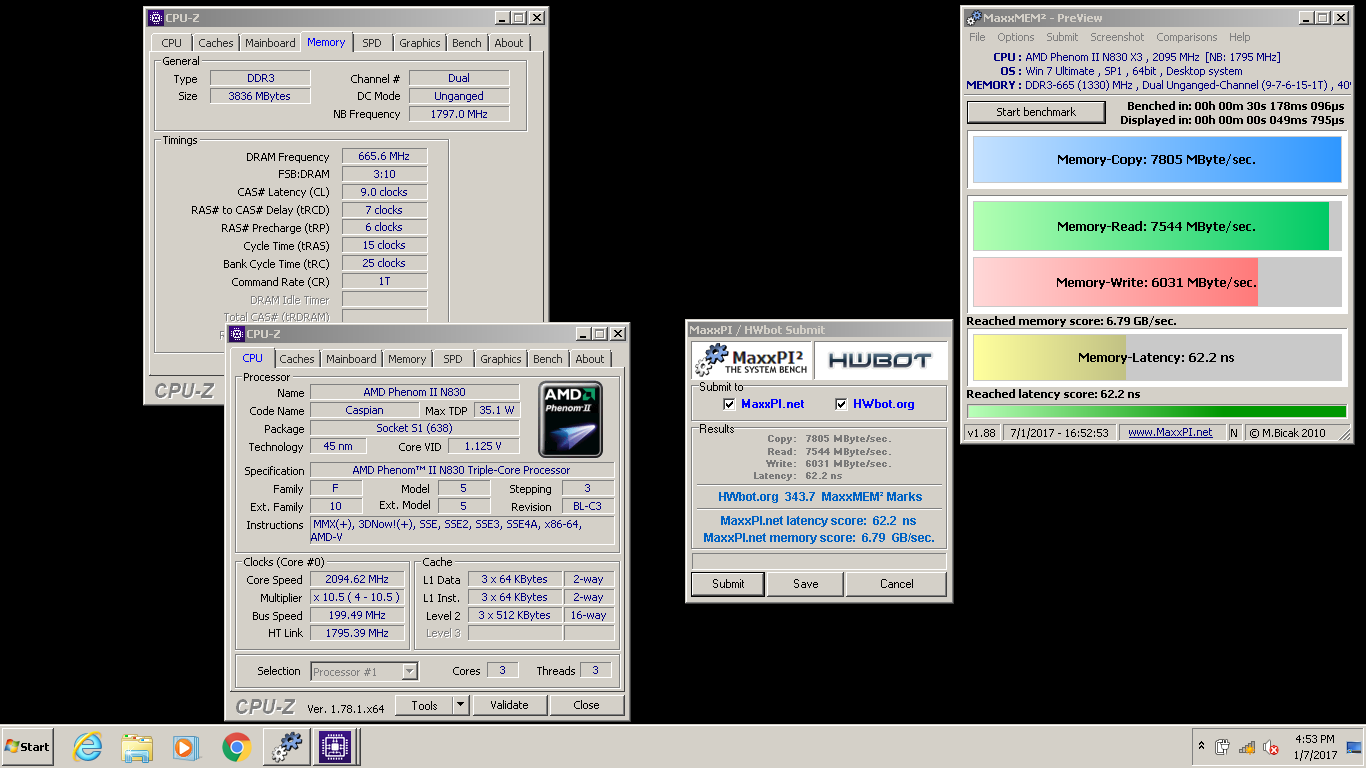Select Caches tab in back CPU-Z window
Screen dimensions: 1366x768
216,43
